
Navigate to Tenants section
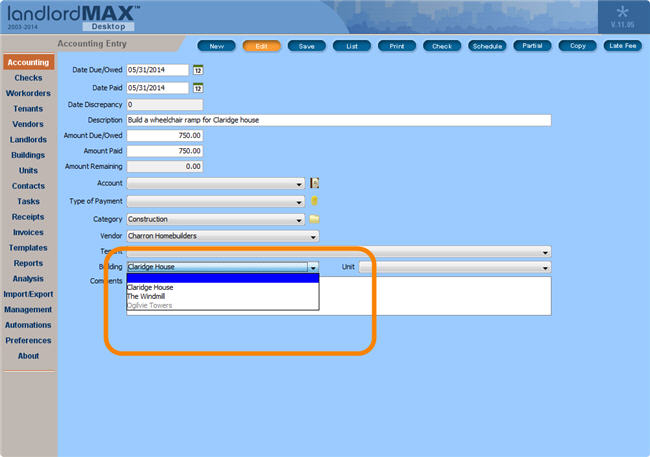28,109
